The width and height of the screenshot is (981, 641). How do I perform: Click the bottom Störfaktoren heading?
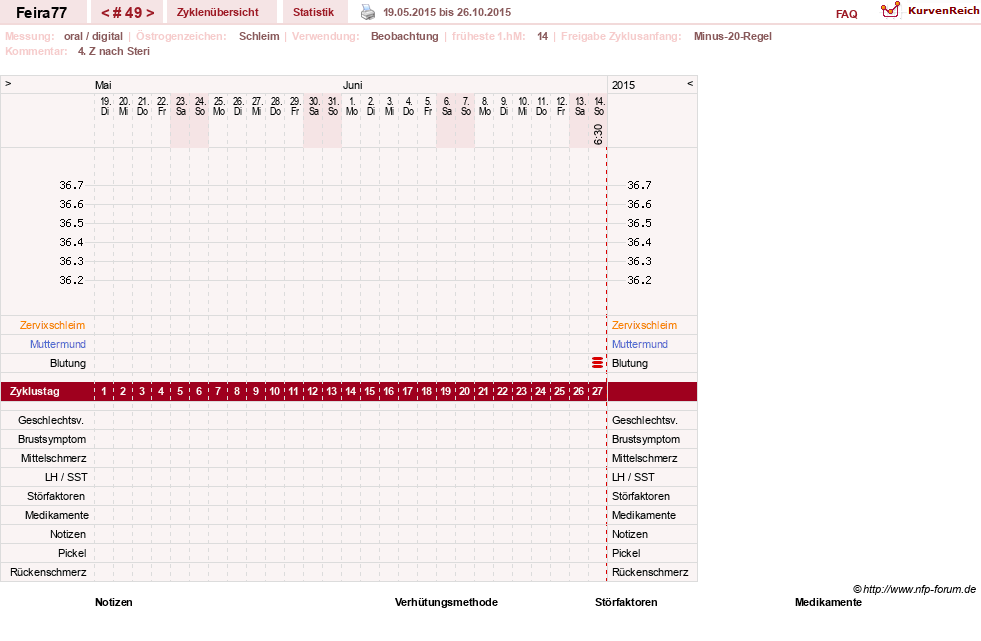[x=626, y=602]
